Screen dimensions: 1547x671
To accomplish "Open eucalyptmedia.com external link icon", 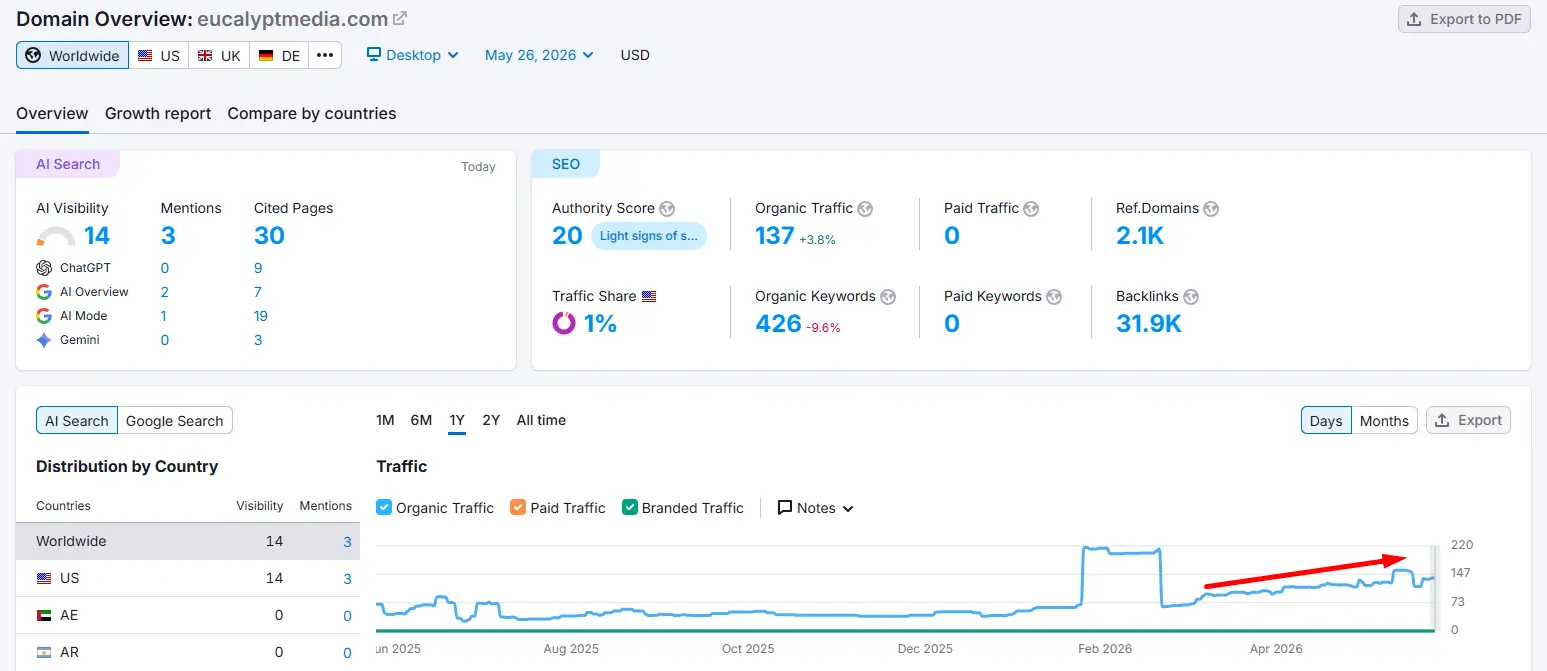I will tap(400, 18).
